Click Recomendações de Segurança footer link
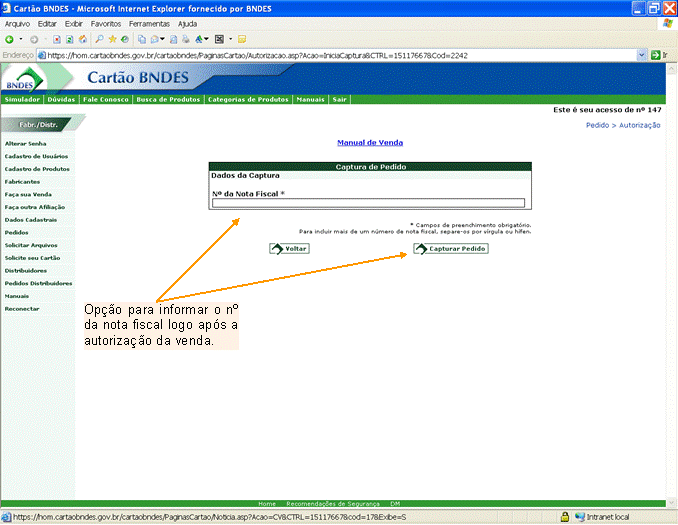 tap(333, 504)
